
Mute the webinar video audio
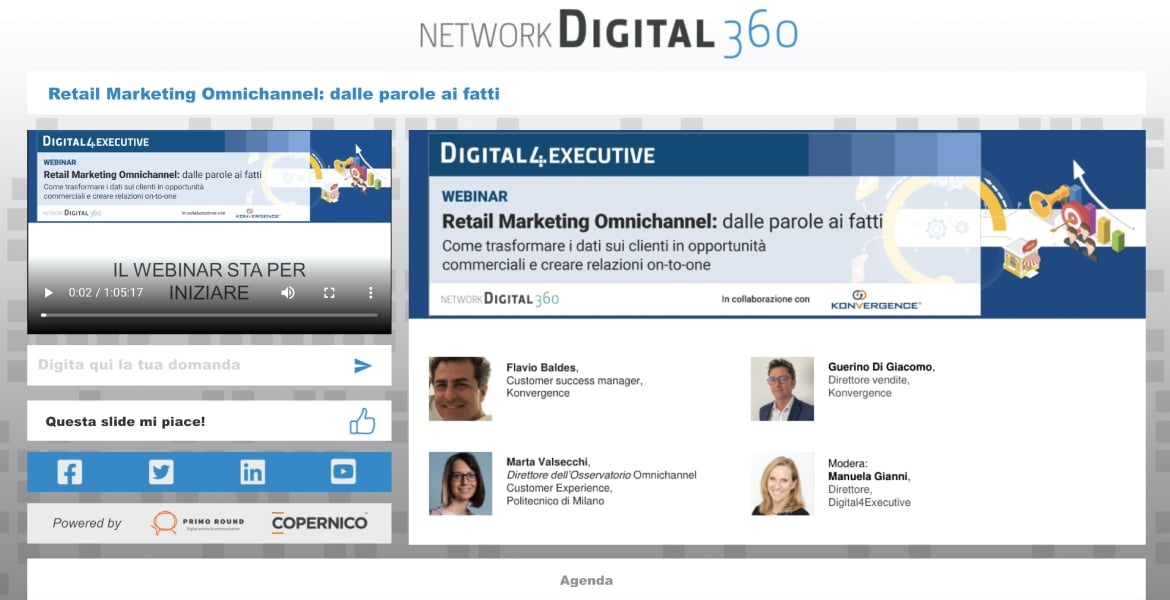pyautogui.click(x=288, y=293)
